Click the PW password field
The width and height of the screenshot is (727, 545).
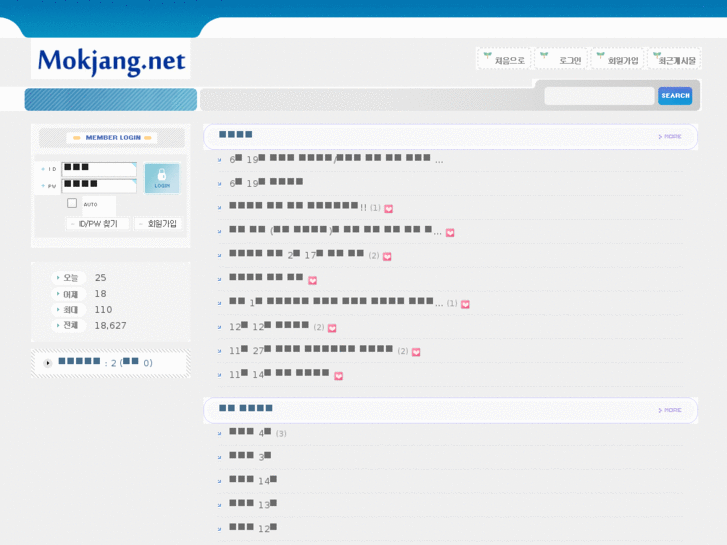coord(99,186)
